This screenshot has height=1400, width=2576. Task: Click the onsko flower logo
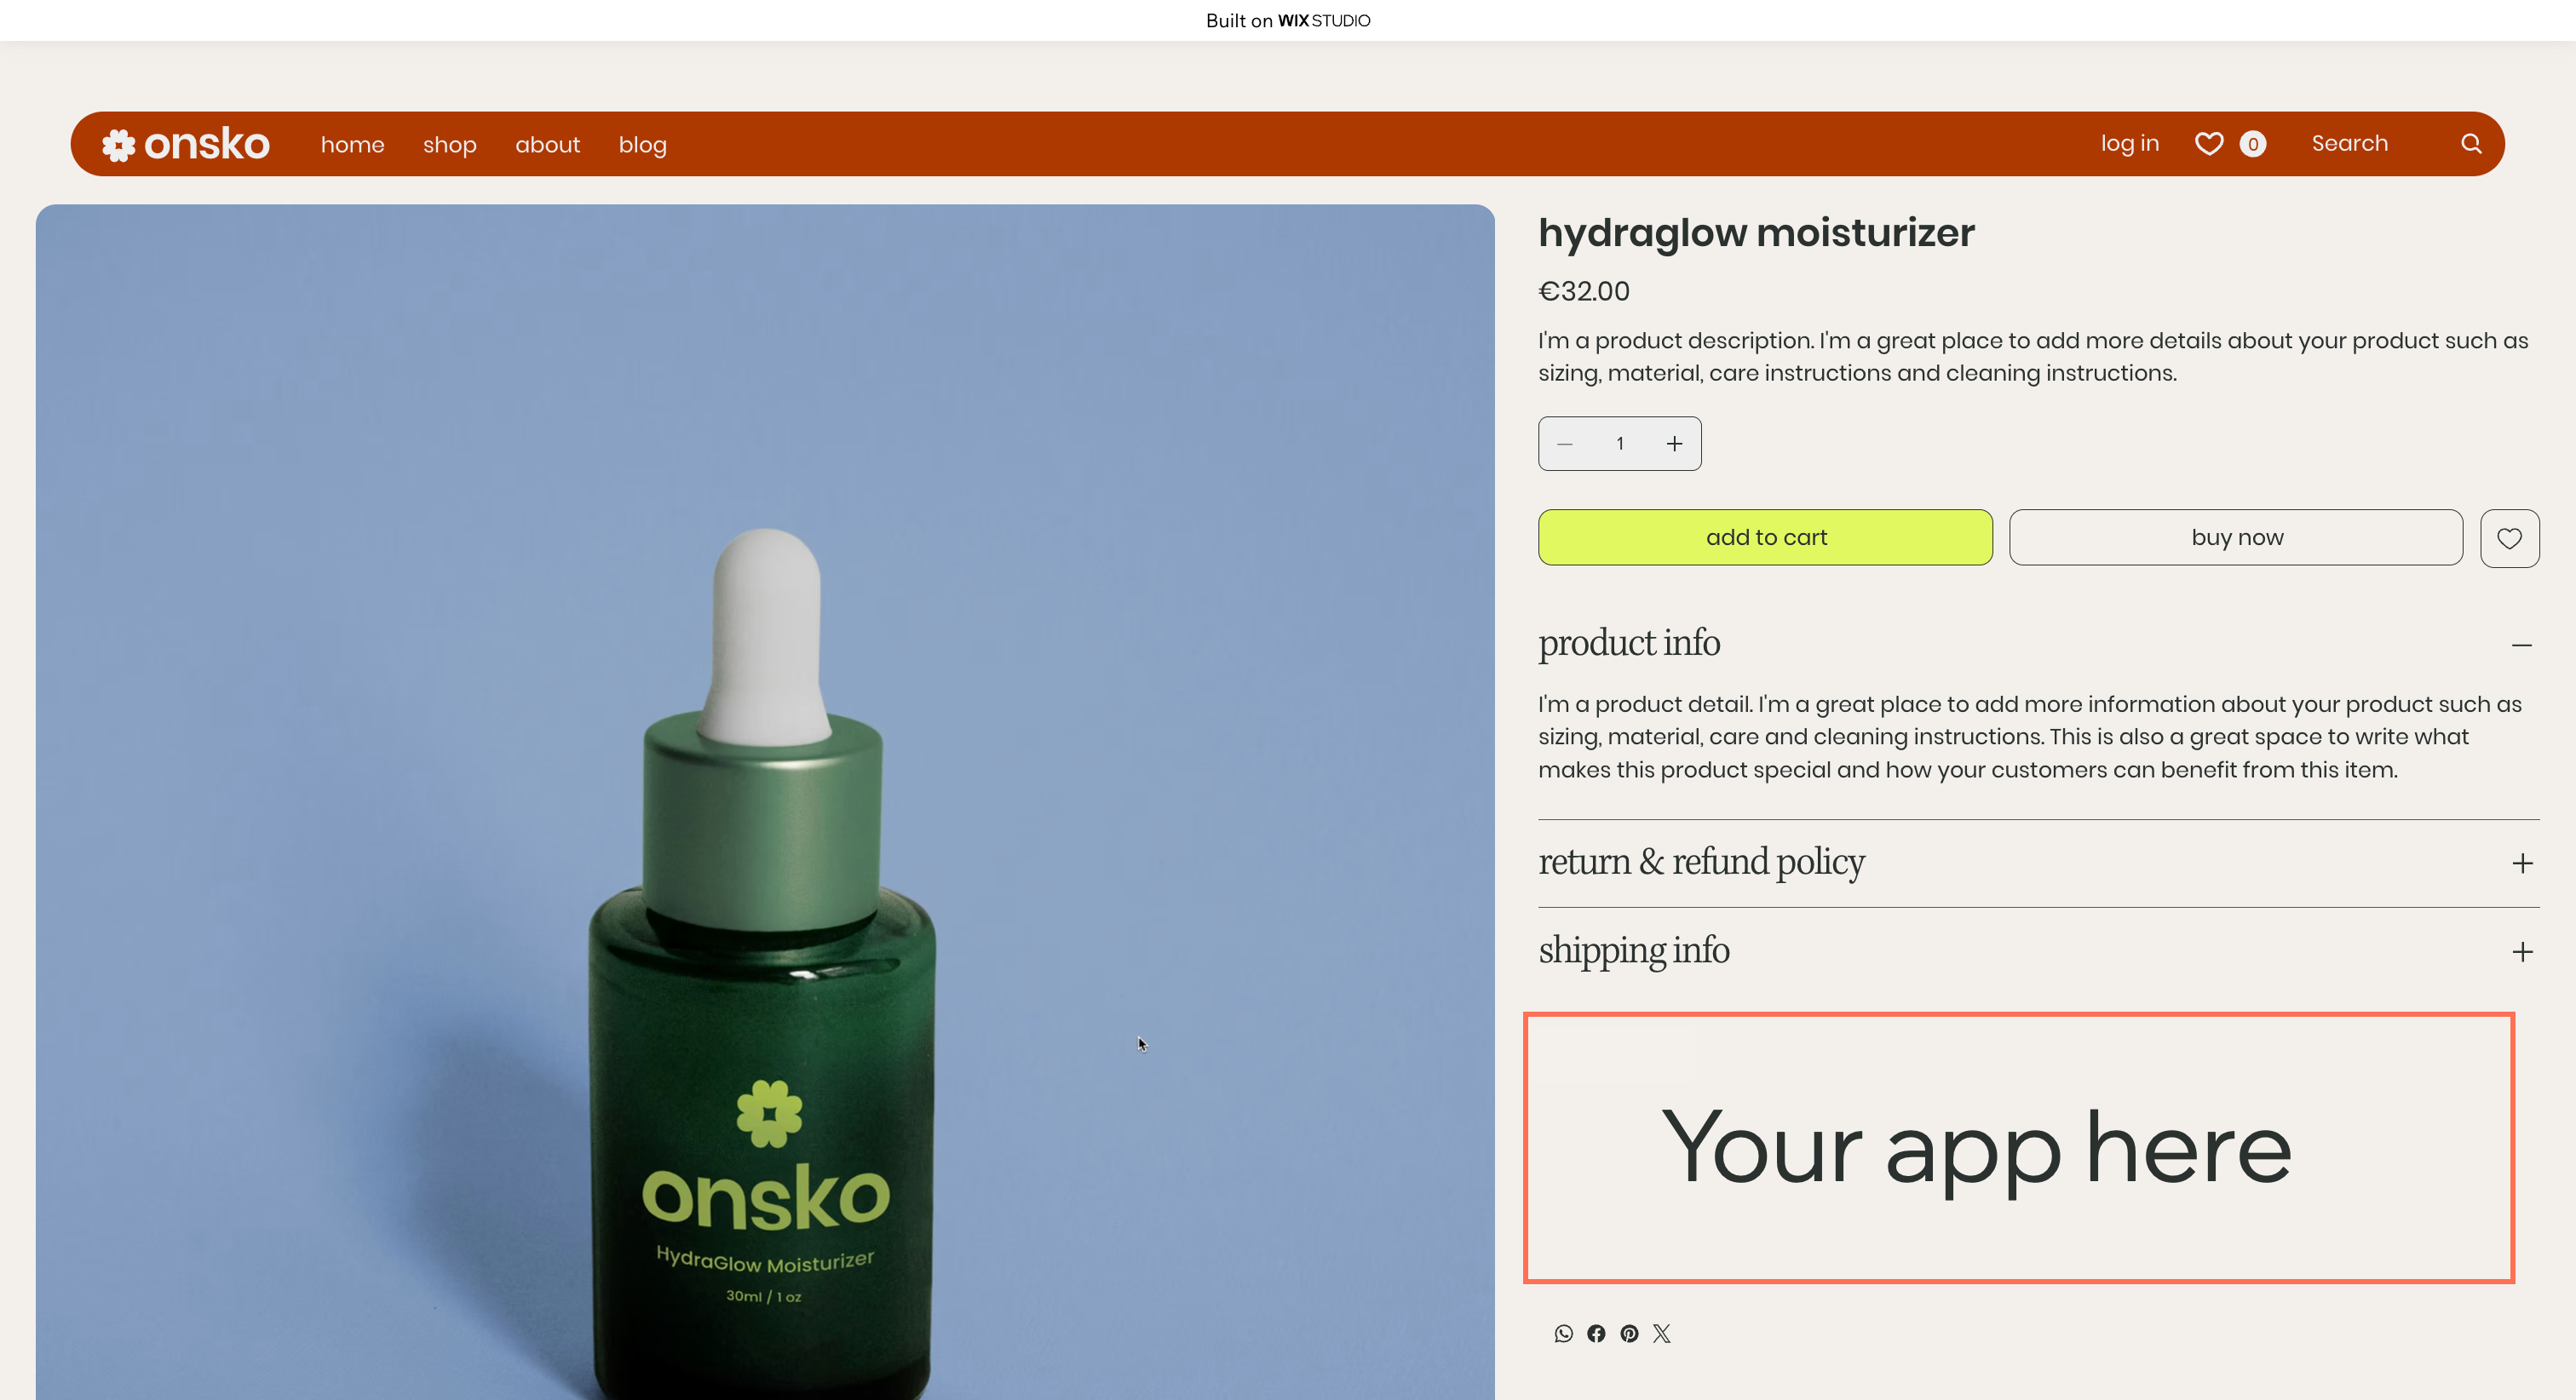pos(119,144)
